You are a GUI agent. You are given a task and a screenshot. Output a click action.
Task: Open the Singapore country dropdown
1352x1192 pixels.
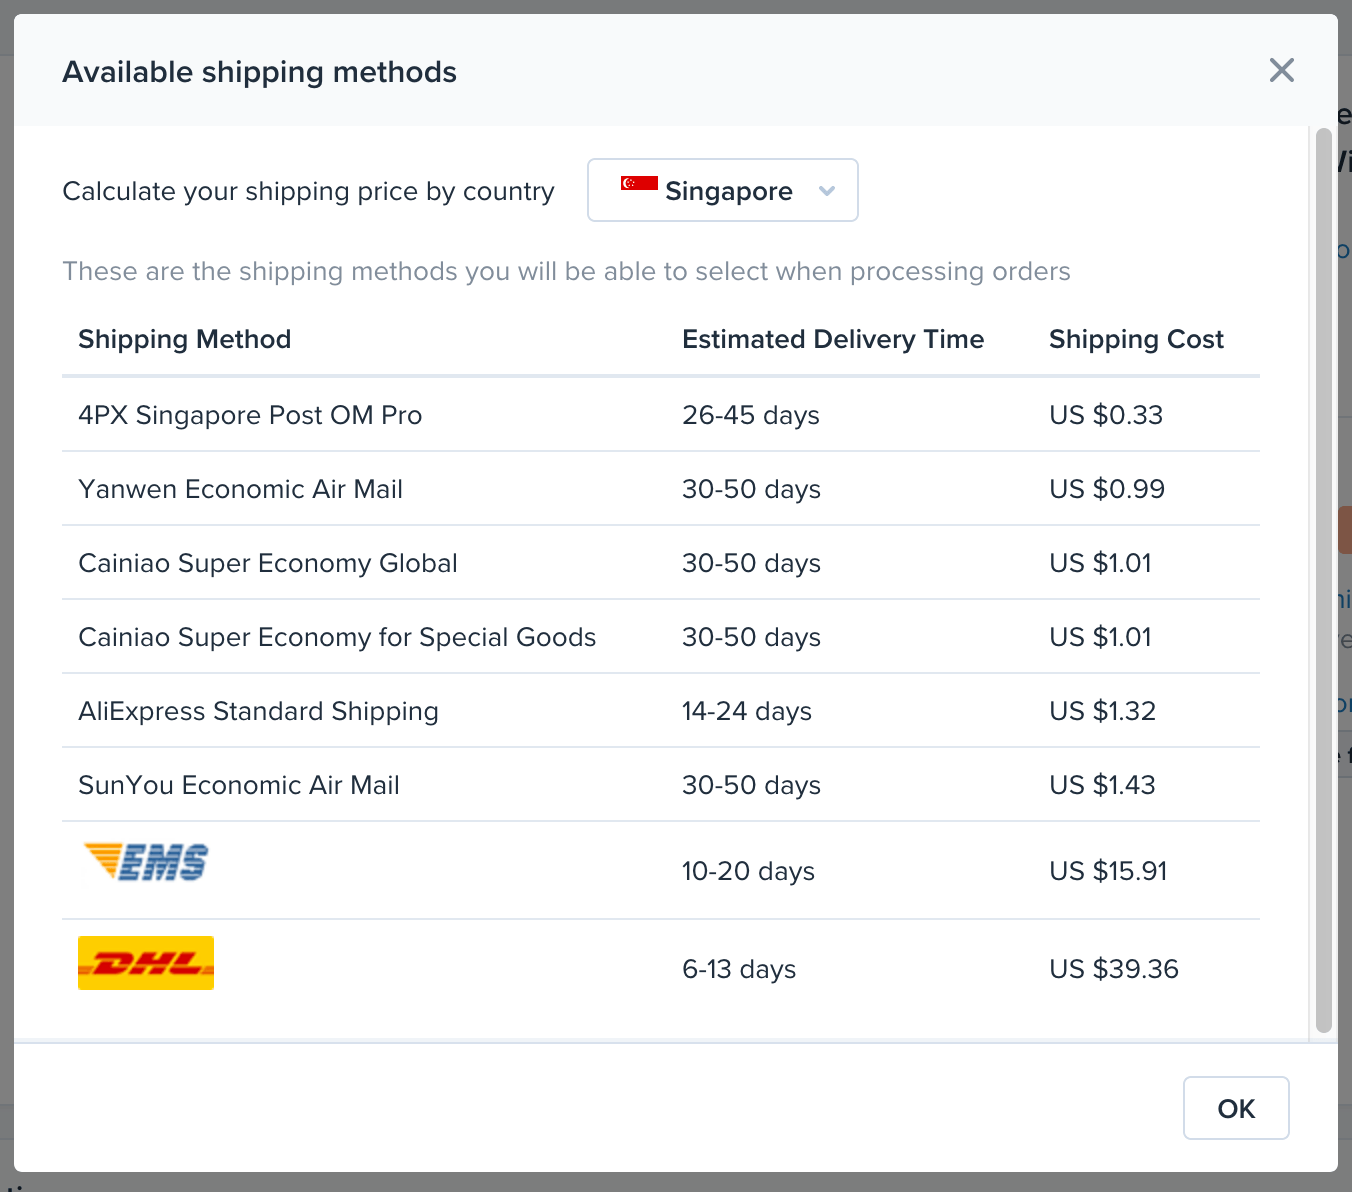click(722, 190)
